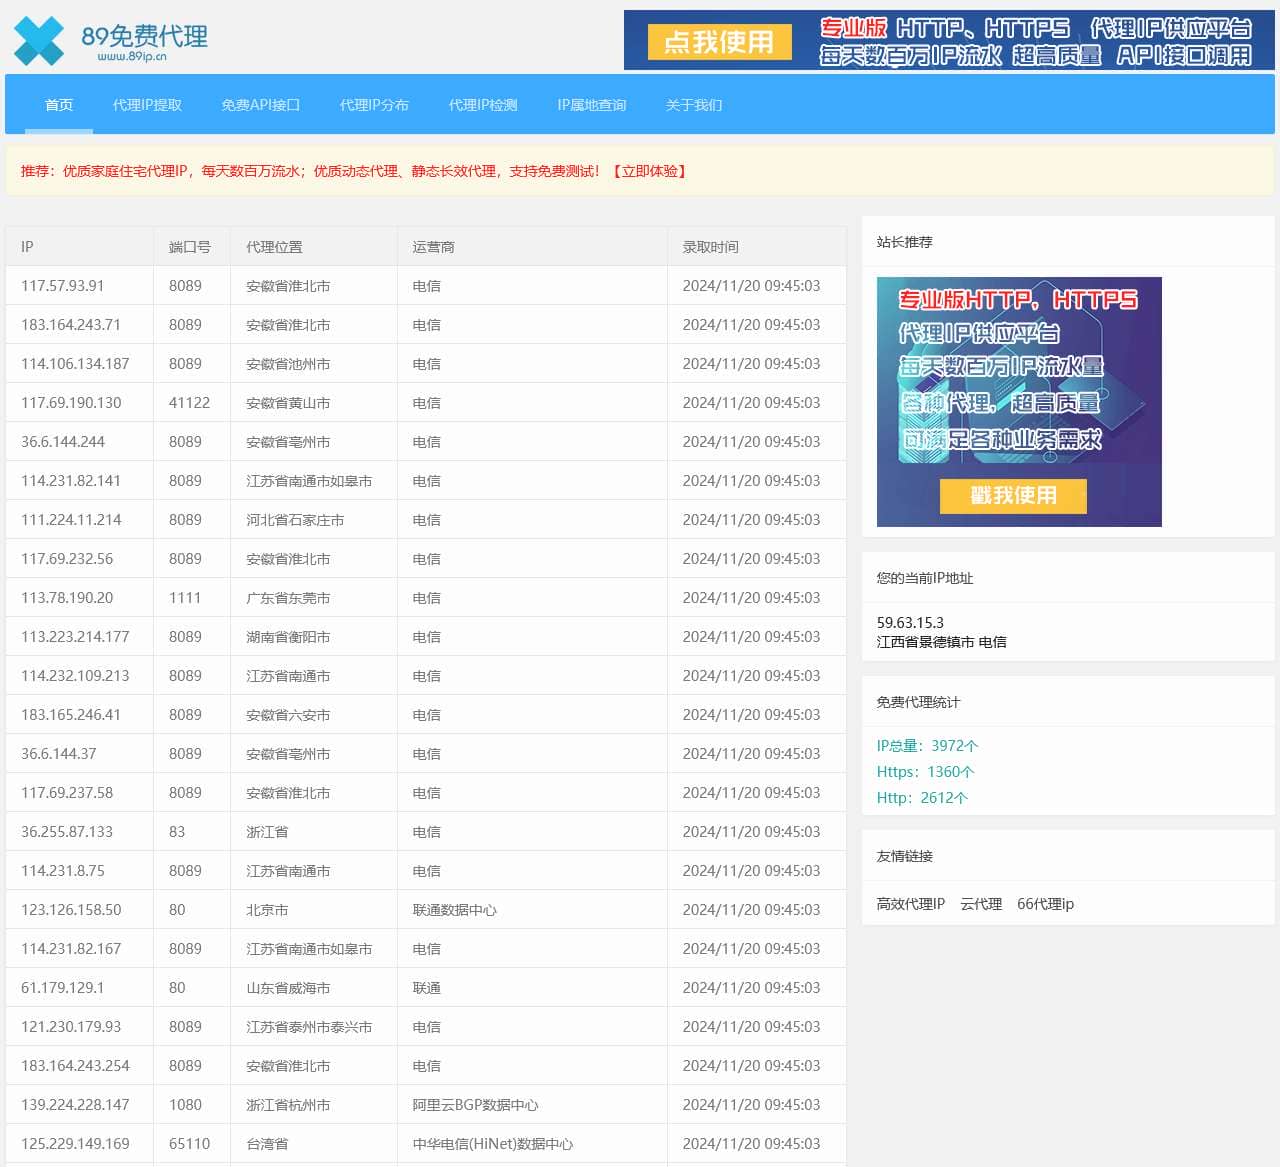This screenshot has width=1280, height=1167.
Task: Open the 66代理ip friend link
Action: [x=1043, y=903]
